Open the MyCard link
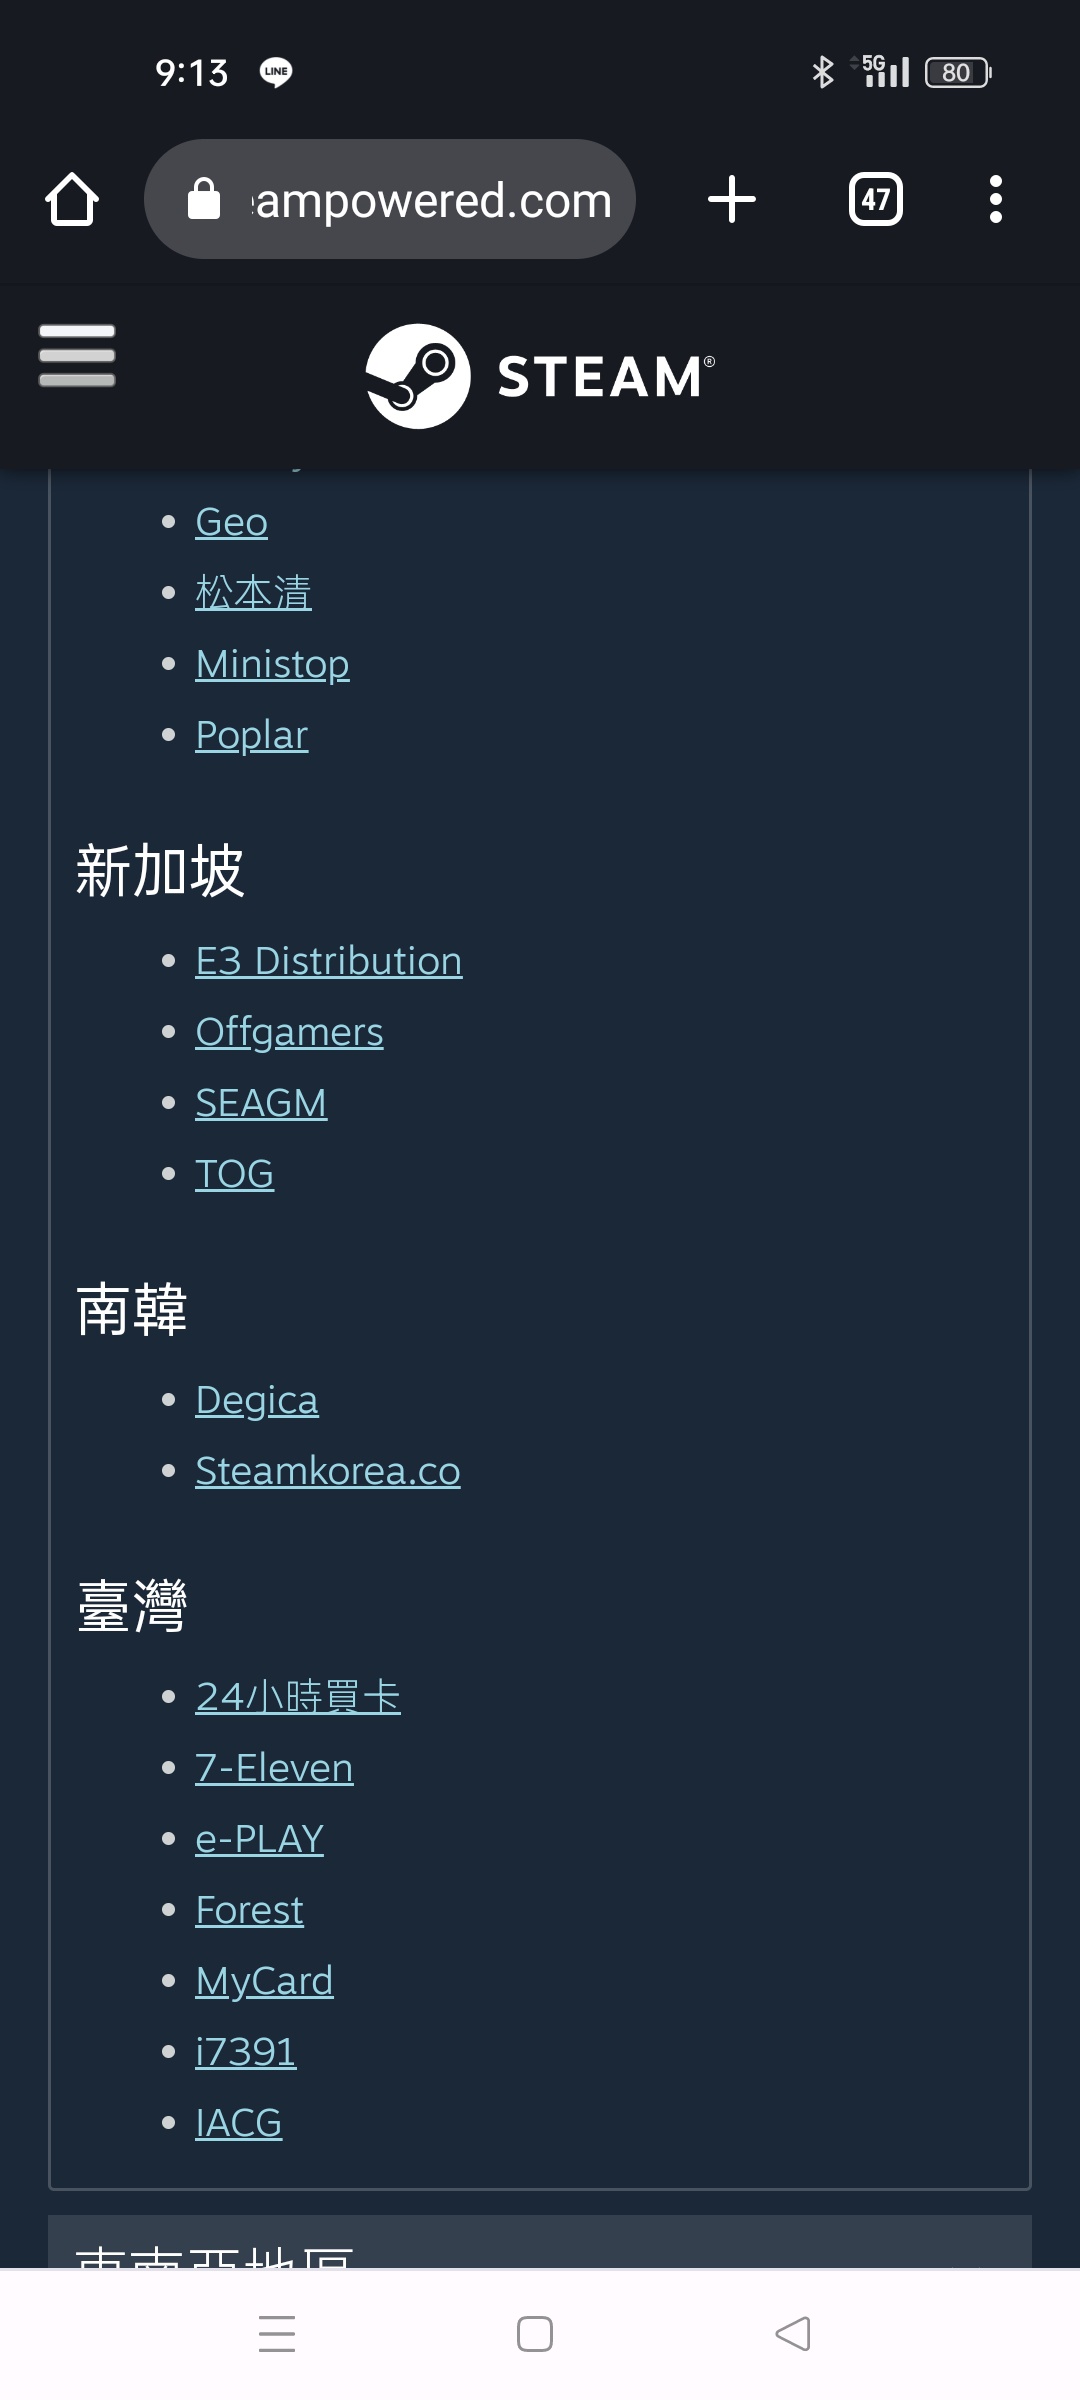The width and height of the screenshot is (1080, 2400). pyautogui.click(x=264, y=1981)
